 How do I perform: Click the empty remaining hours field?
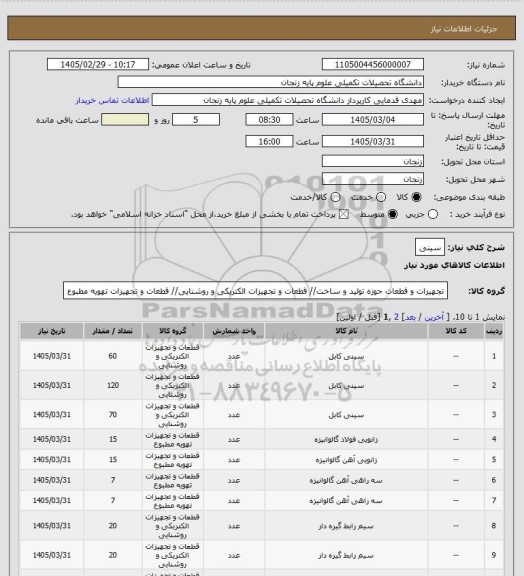coord(125,120)
